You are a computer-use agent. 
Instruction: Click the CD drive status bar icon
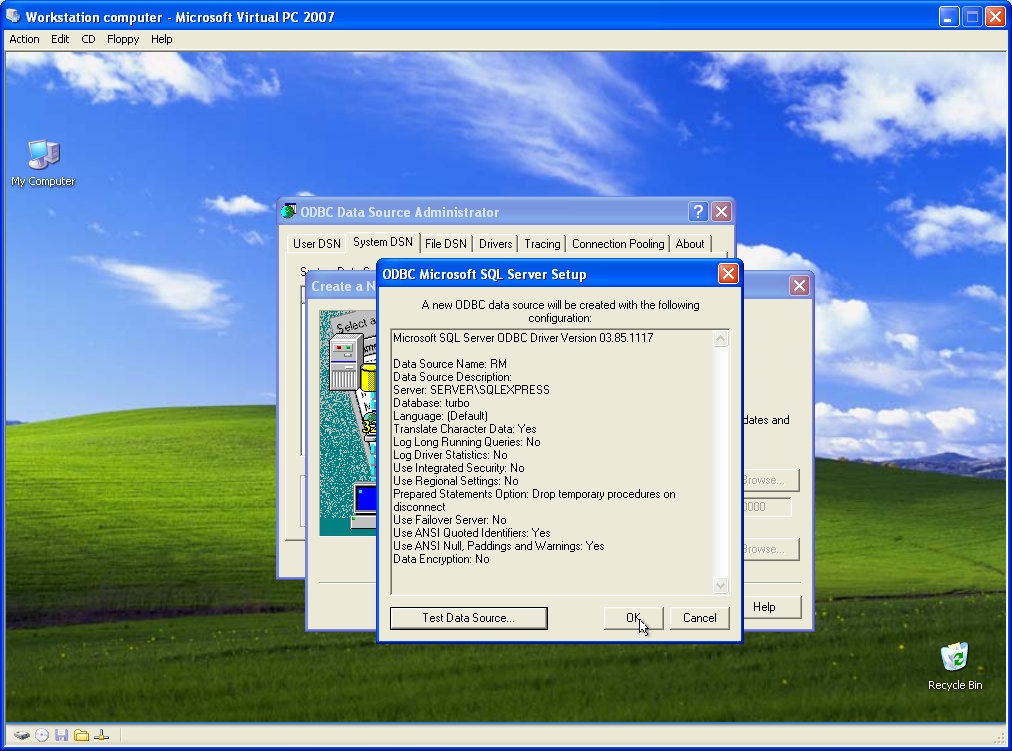[42, 735]
